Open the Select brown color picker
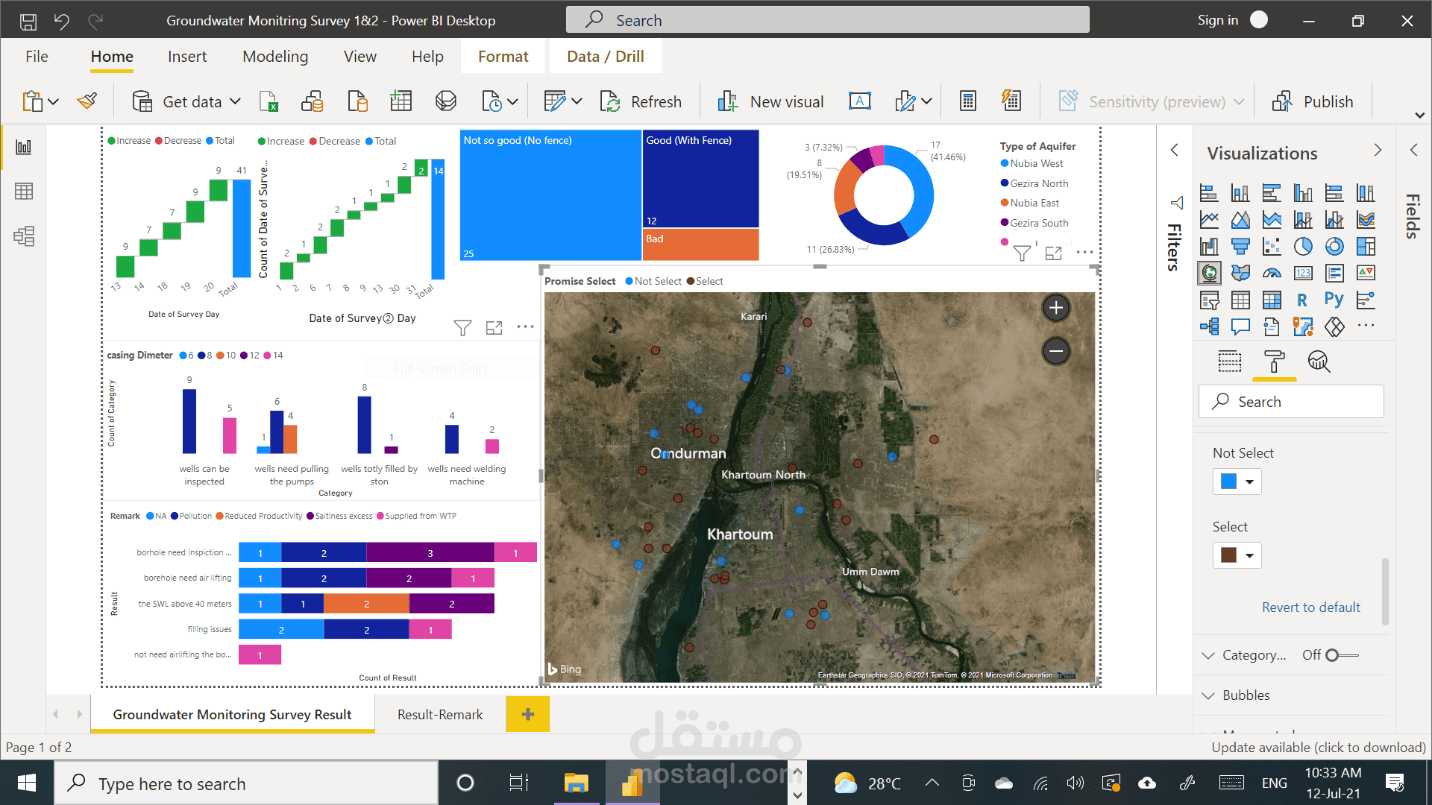 pyautogui.click(x=1237, y=555)
